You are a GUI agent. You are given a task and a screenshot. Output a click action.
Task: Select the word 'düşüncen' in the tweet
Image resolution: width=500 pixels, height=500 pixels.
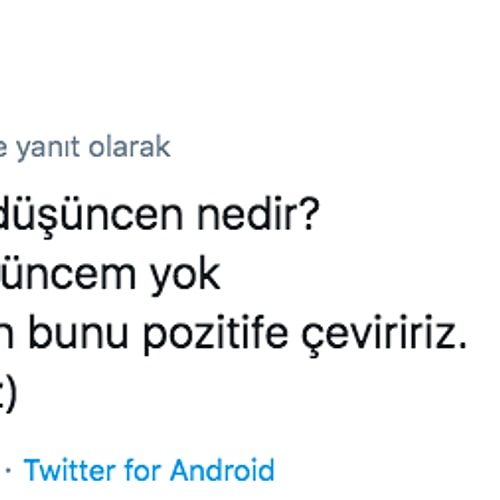pos(91,216)
